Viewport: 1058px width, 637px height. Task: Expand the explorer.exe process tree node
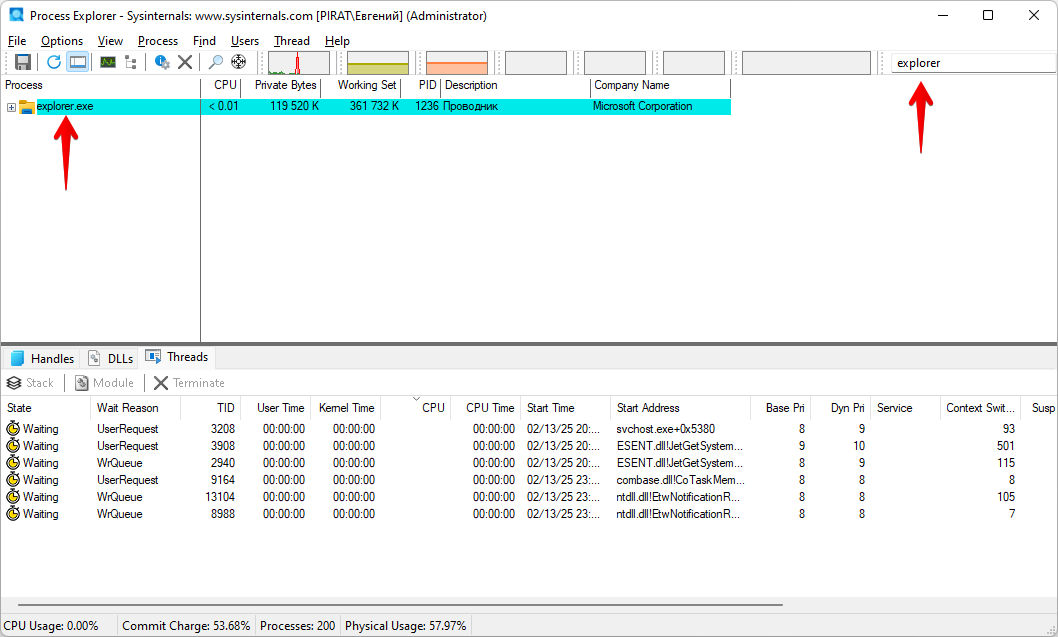coord(11,107)
